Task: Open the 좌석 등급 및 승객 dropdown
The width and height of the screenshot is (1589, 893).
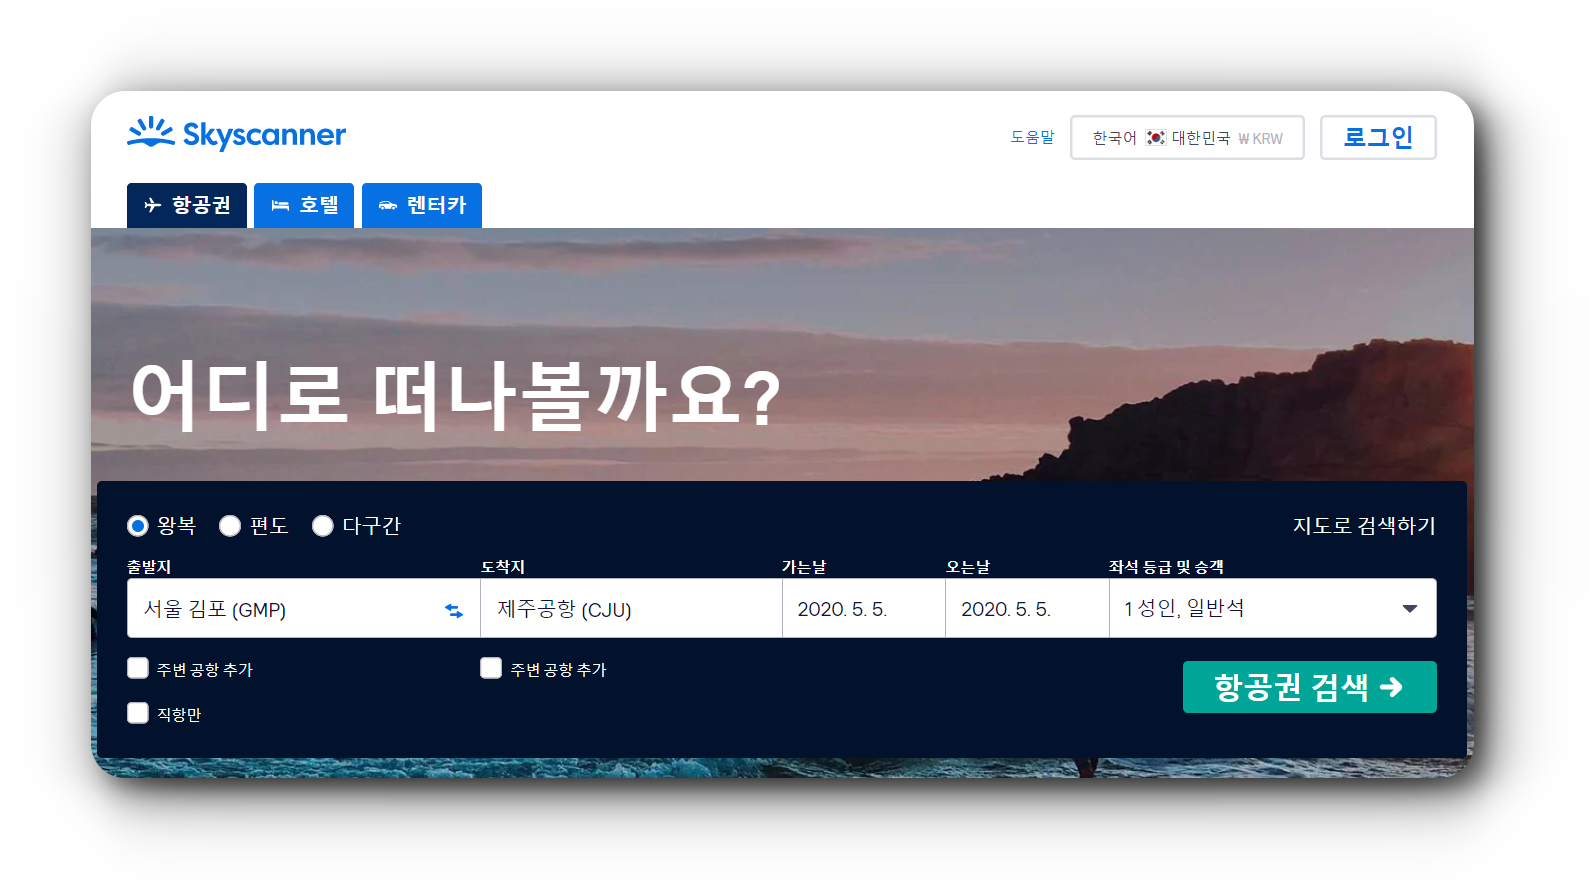Action: (x=1273, y=608)
